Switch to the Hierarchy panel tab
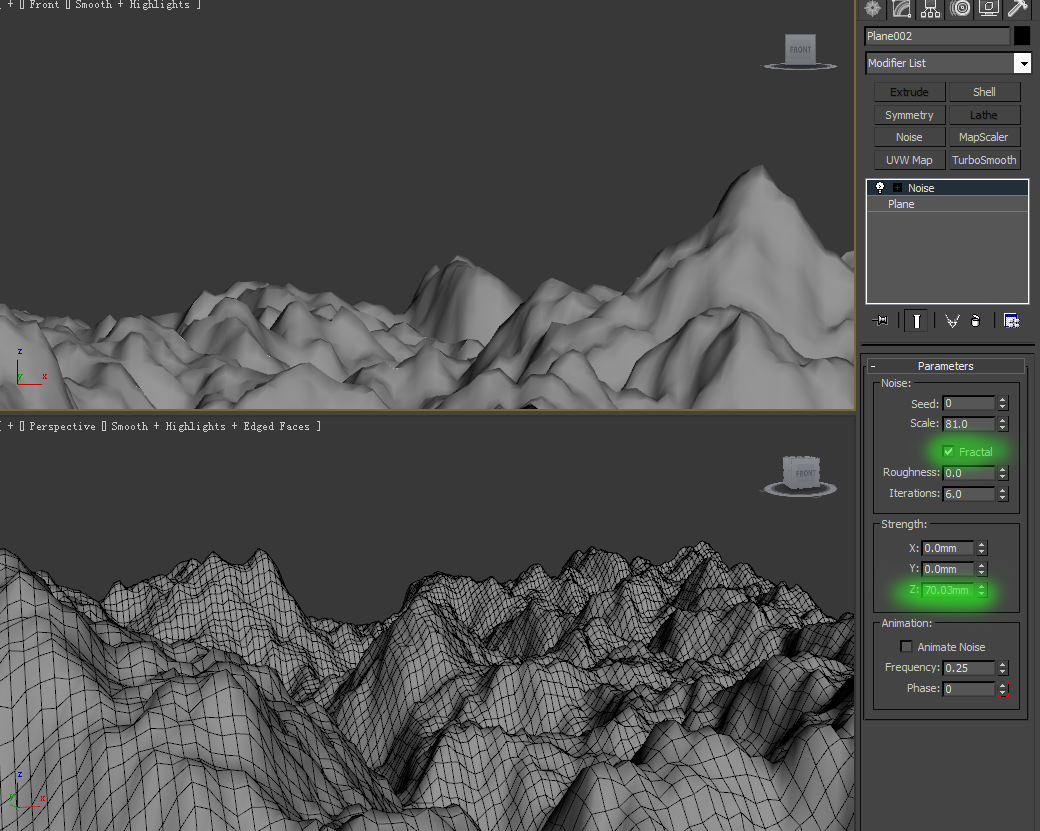The height and width of the screenshot is (831, 1040). point(931,9)
